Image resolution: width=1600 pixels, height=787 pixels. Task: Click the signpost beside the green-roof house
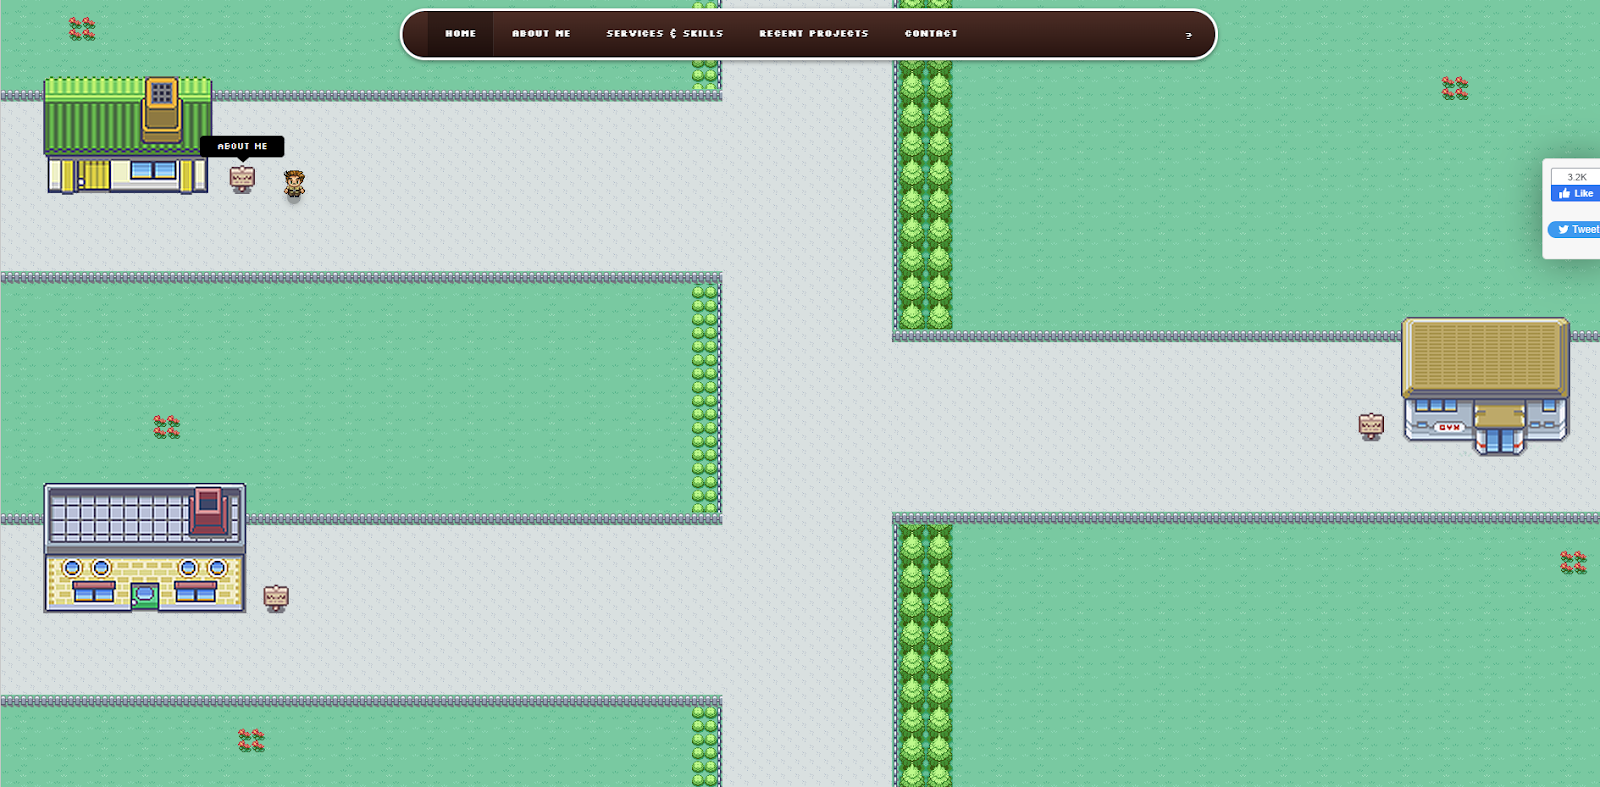click(242, 179)
